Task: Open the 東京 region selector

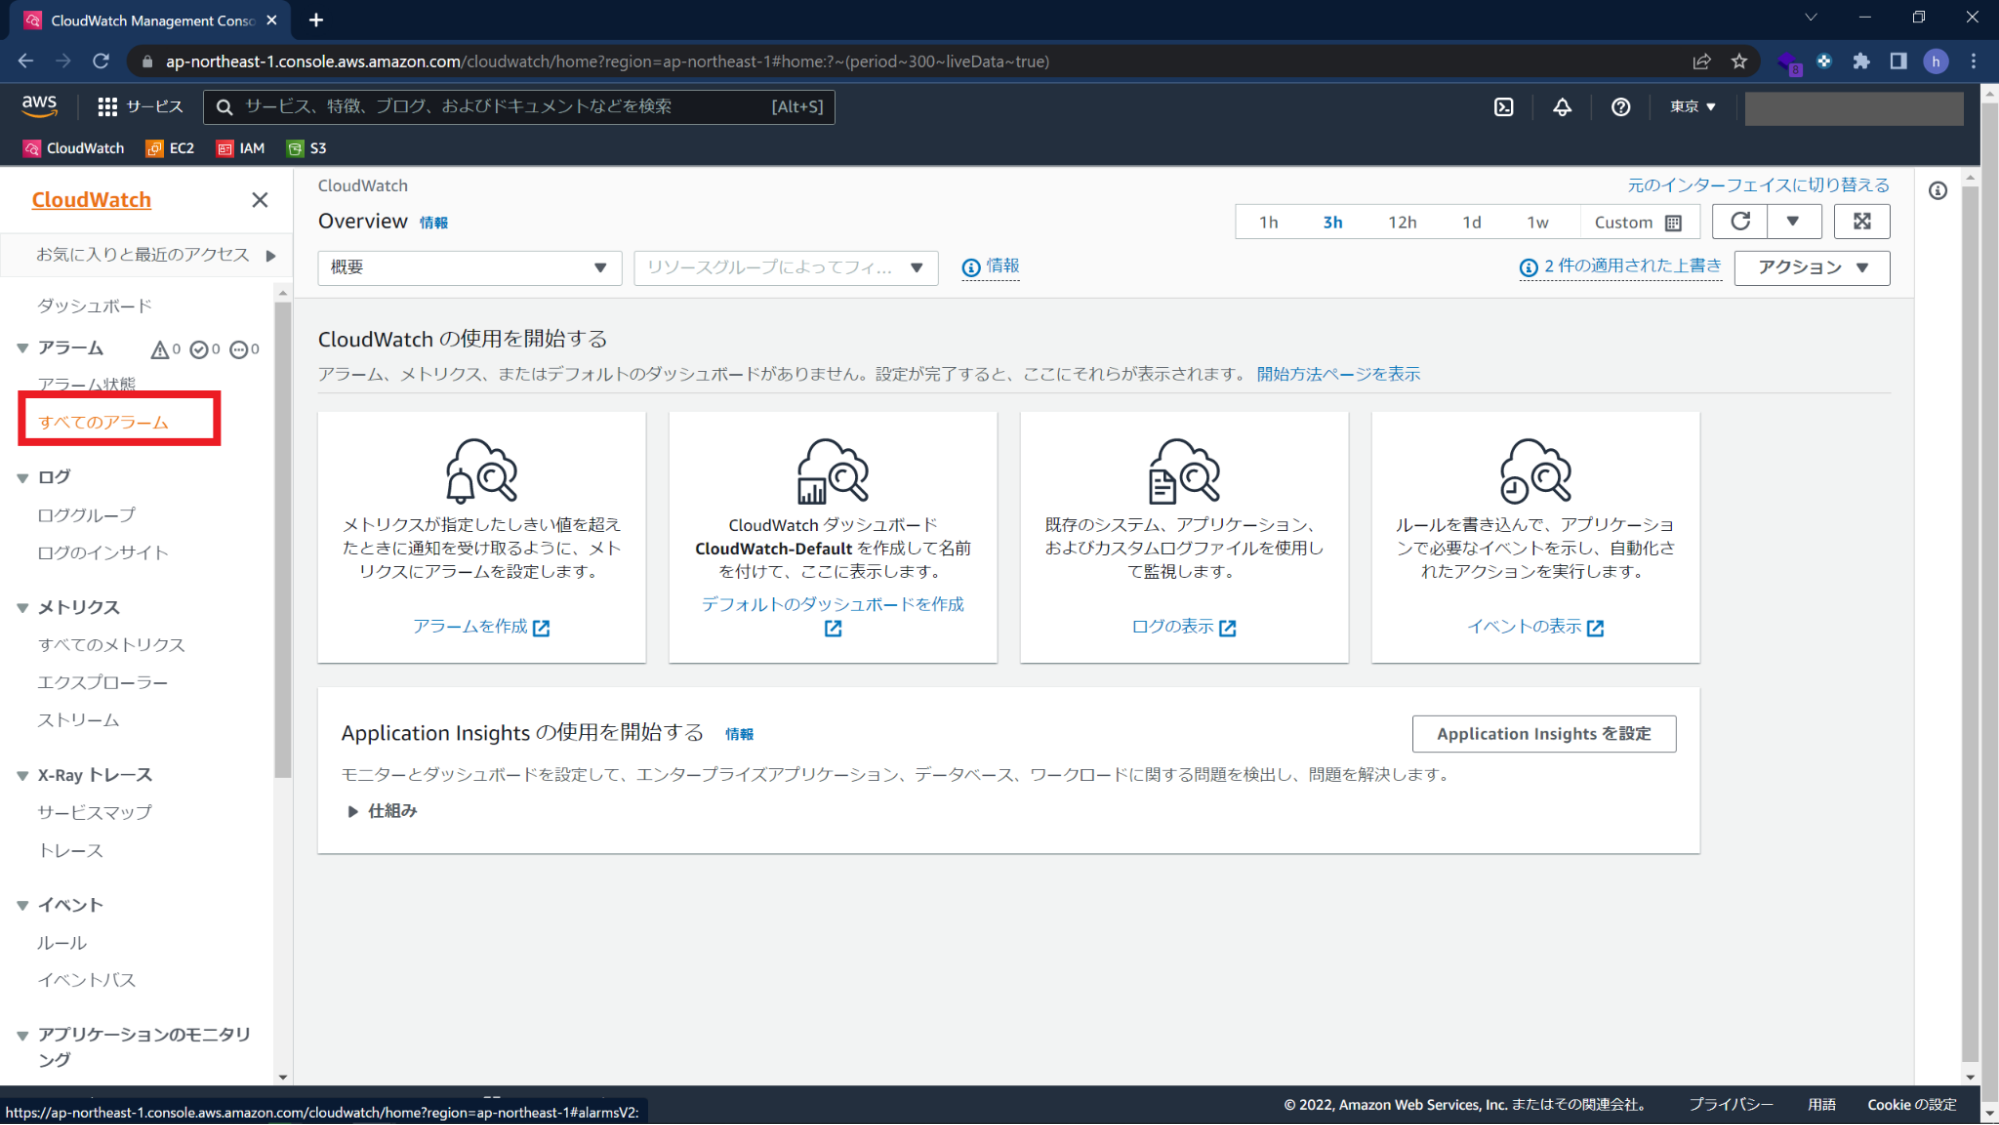Action: [x=1692, y=107]
